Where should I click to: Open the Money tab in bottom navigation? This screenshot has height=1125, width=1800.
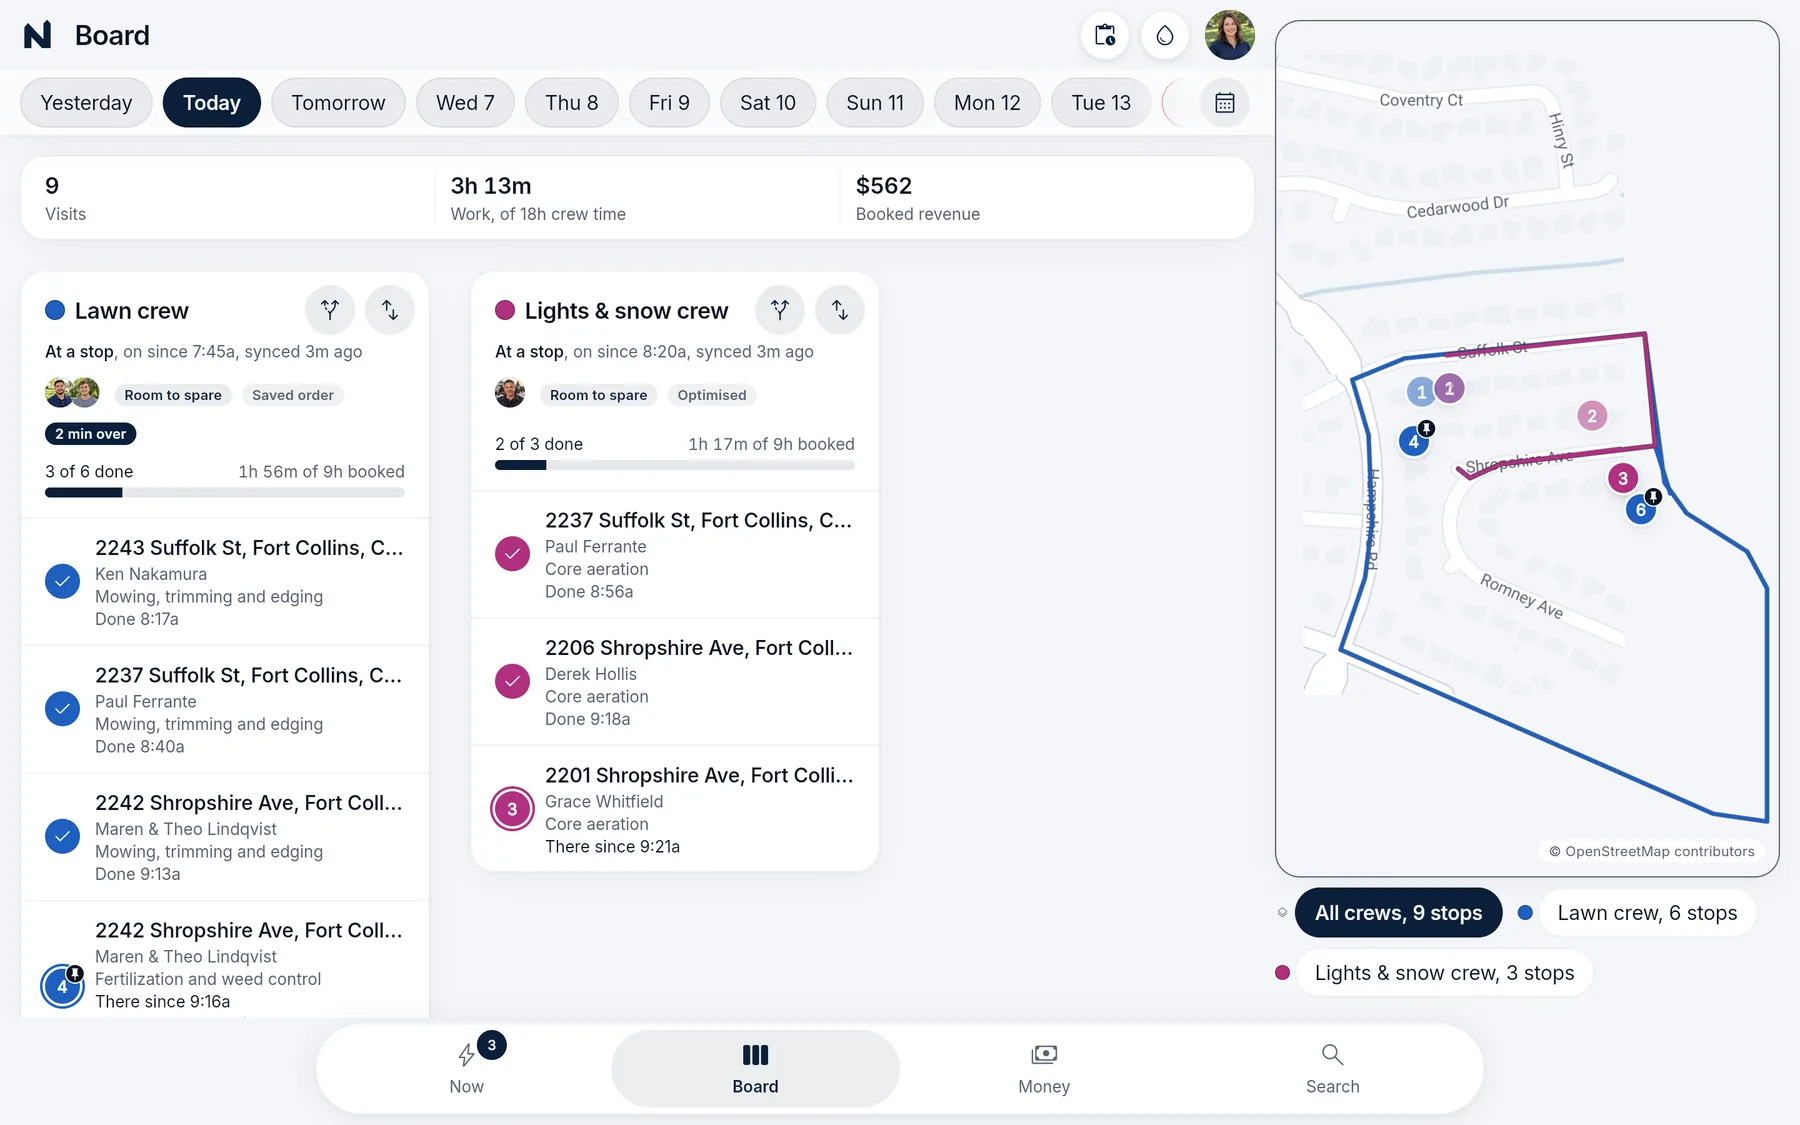[1044, 1068]
